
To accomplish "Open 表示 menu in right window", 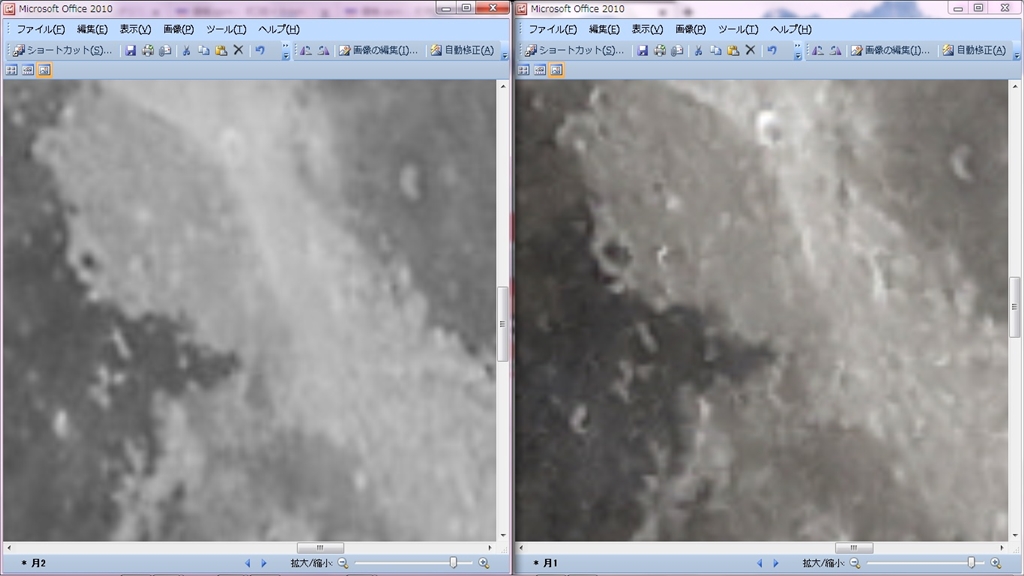I will [647, 29].
